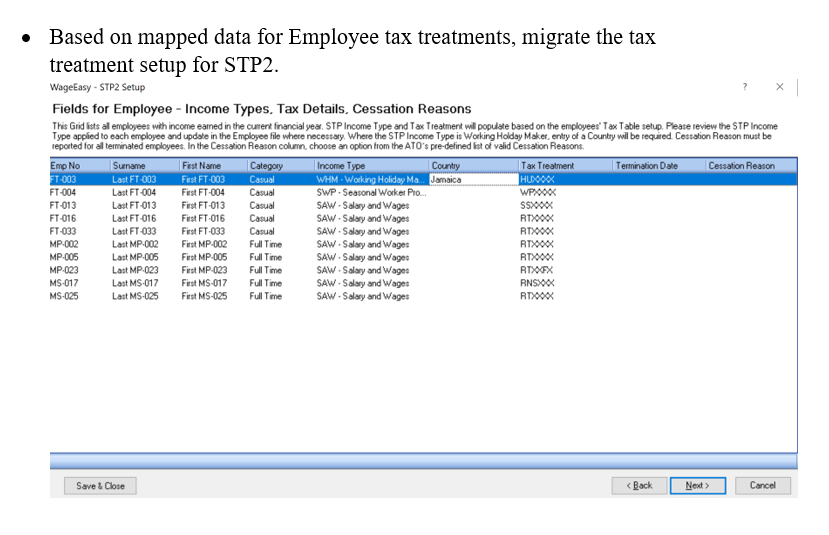Edit the Country field containing Jamaica
The height and width of the screenshot is (535, 829).
[474, 180]
